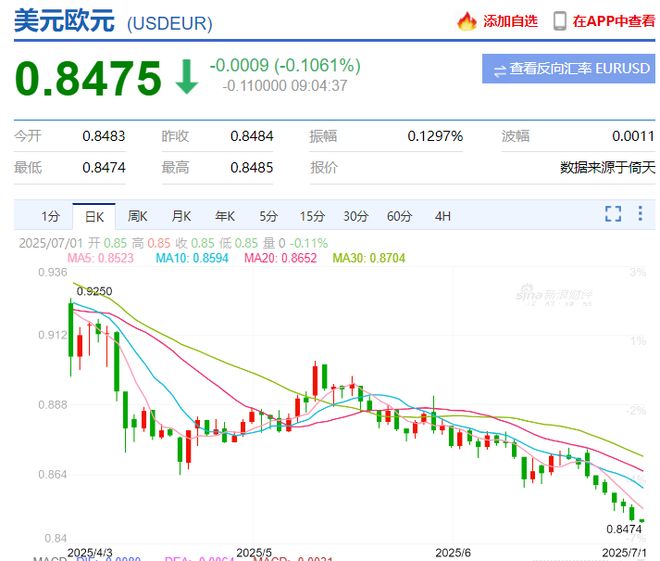Screen dimensions: 660x561
Task: Add to watchlist via 添加自选 link
Action: point(510,21)
